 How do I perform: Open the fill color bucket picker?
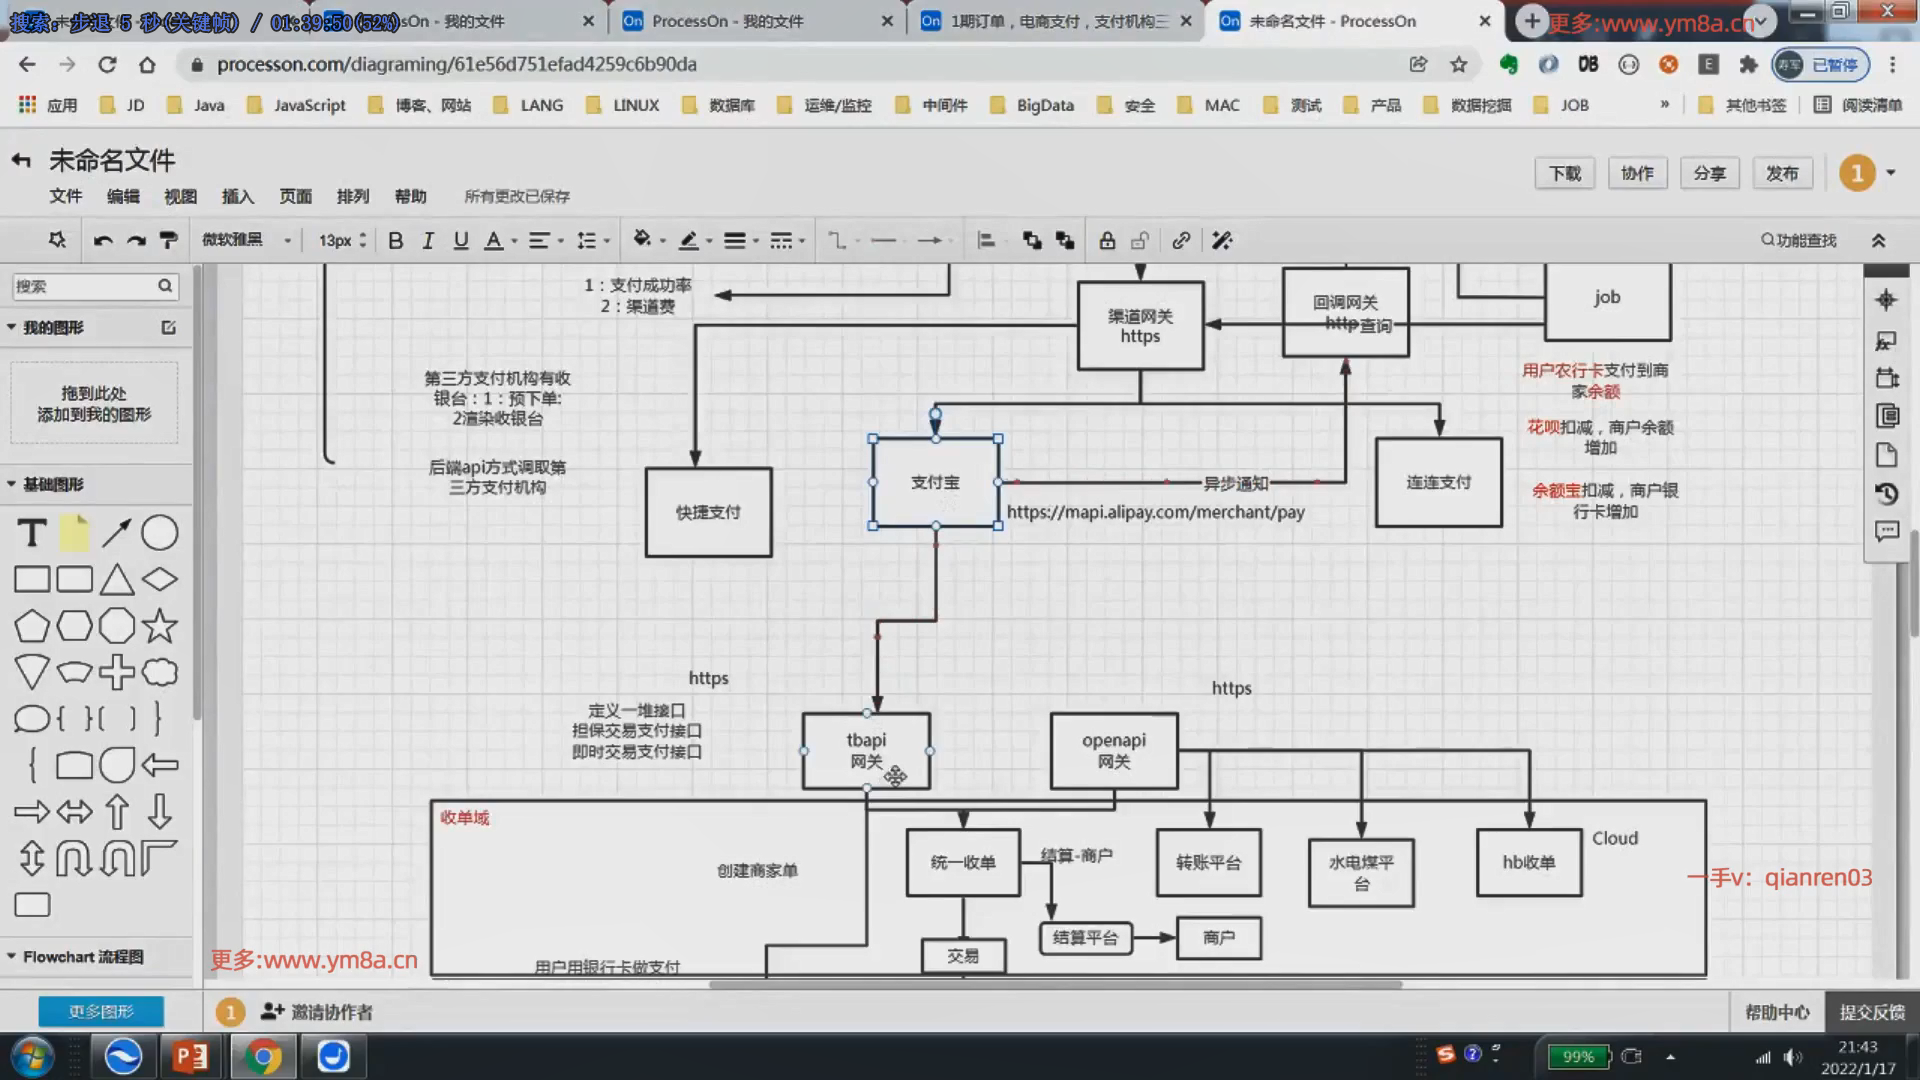click(x=643, y=240)
